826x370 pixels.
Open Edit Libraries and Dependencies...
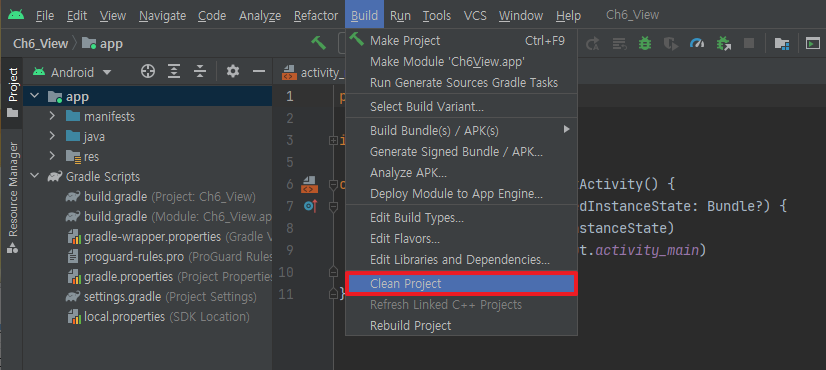[461, 260]
